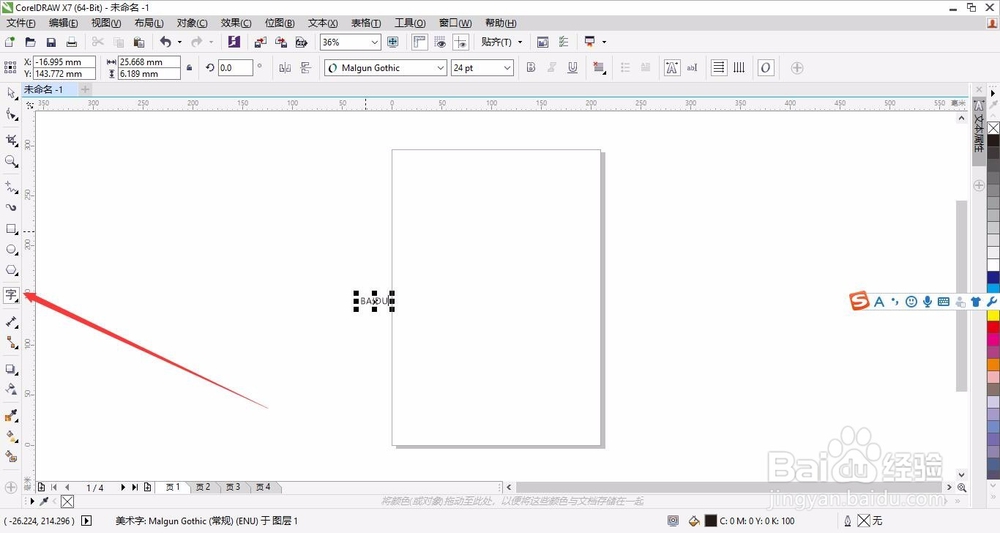
Task: Click the X position input field
Action: point(64,62)
